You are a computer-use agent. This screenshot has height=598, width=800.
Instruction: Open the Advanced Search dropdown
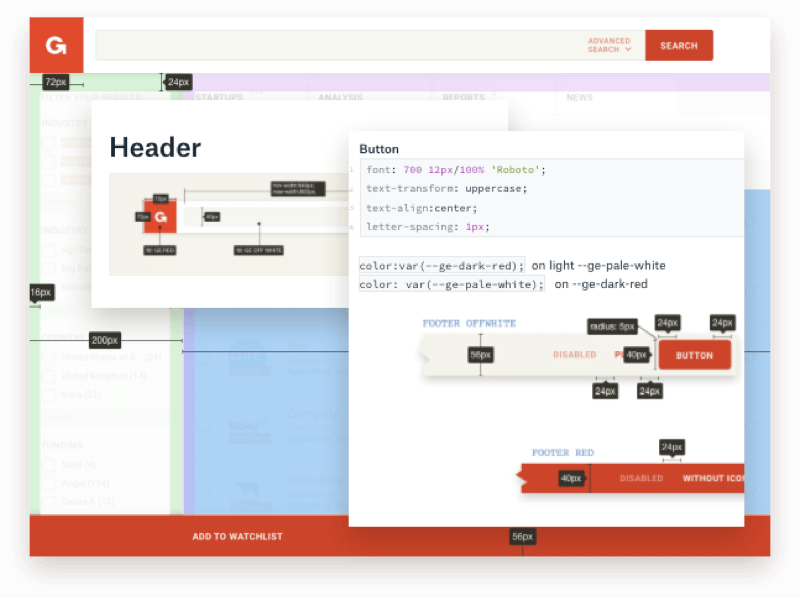point(610,45)
